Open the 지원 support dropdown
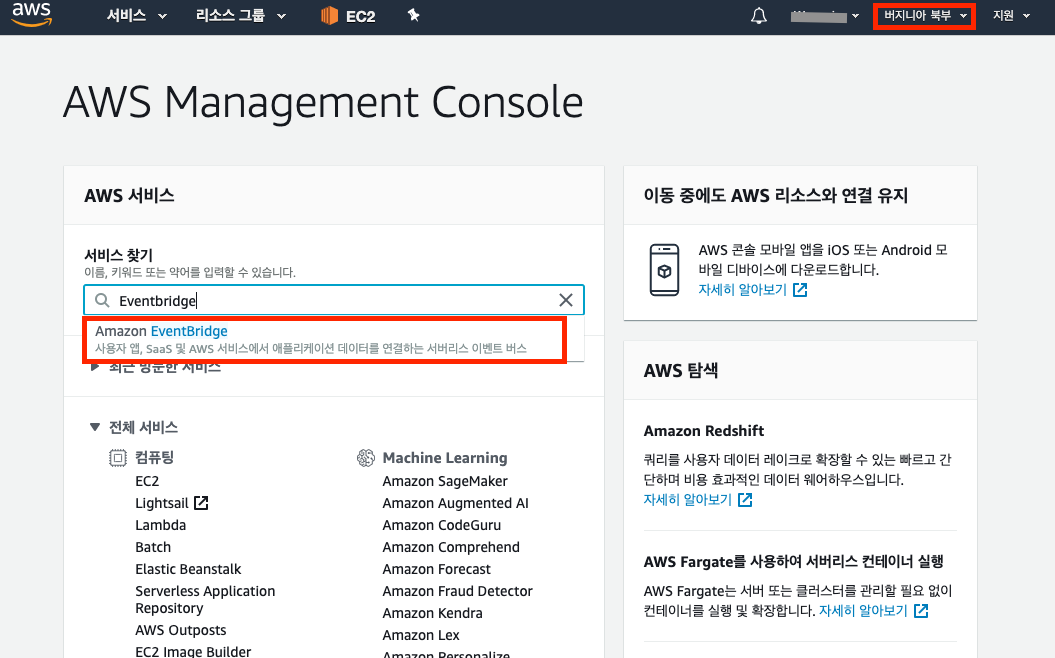 coord(1011,15)
